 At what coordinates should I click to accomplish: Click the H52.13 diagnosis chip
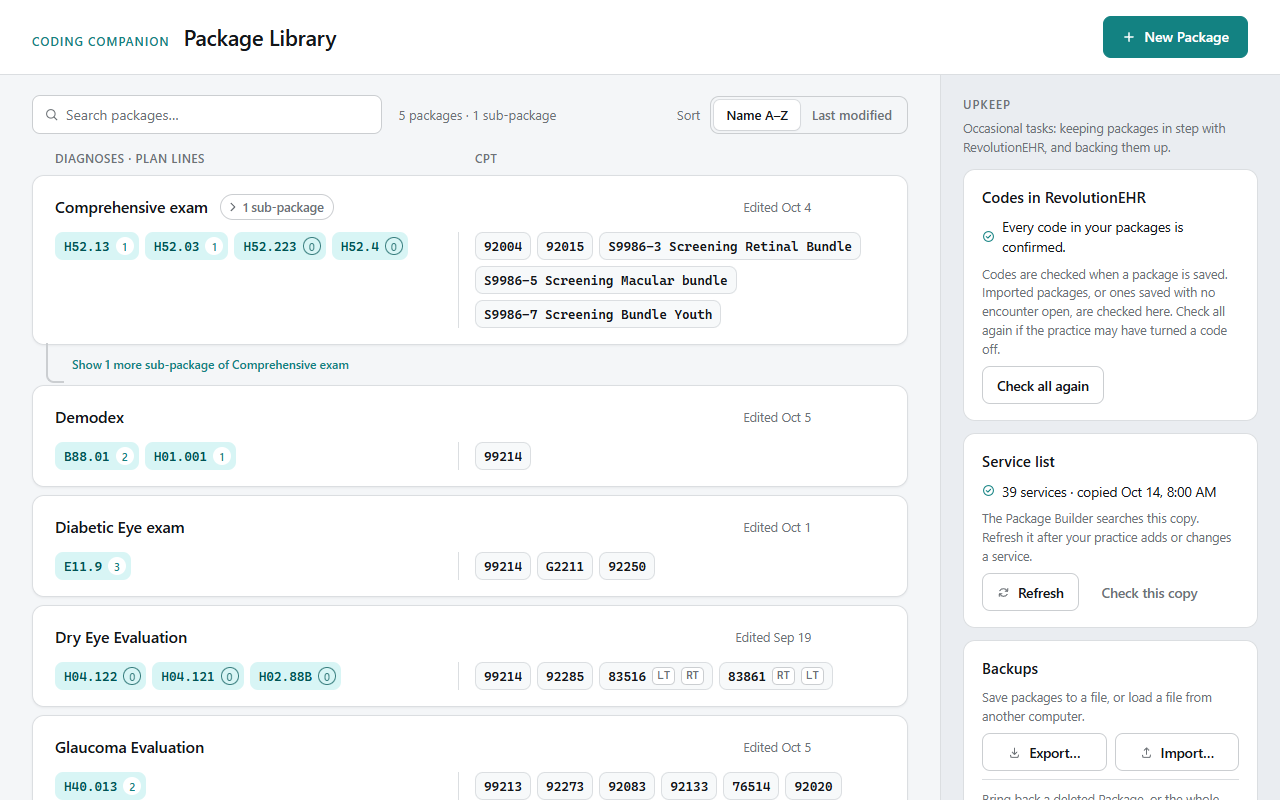pos(97,246)
